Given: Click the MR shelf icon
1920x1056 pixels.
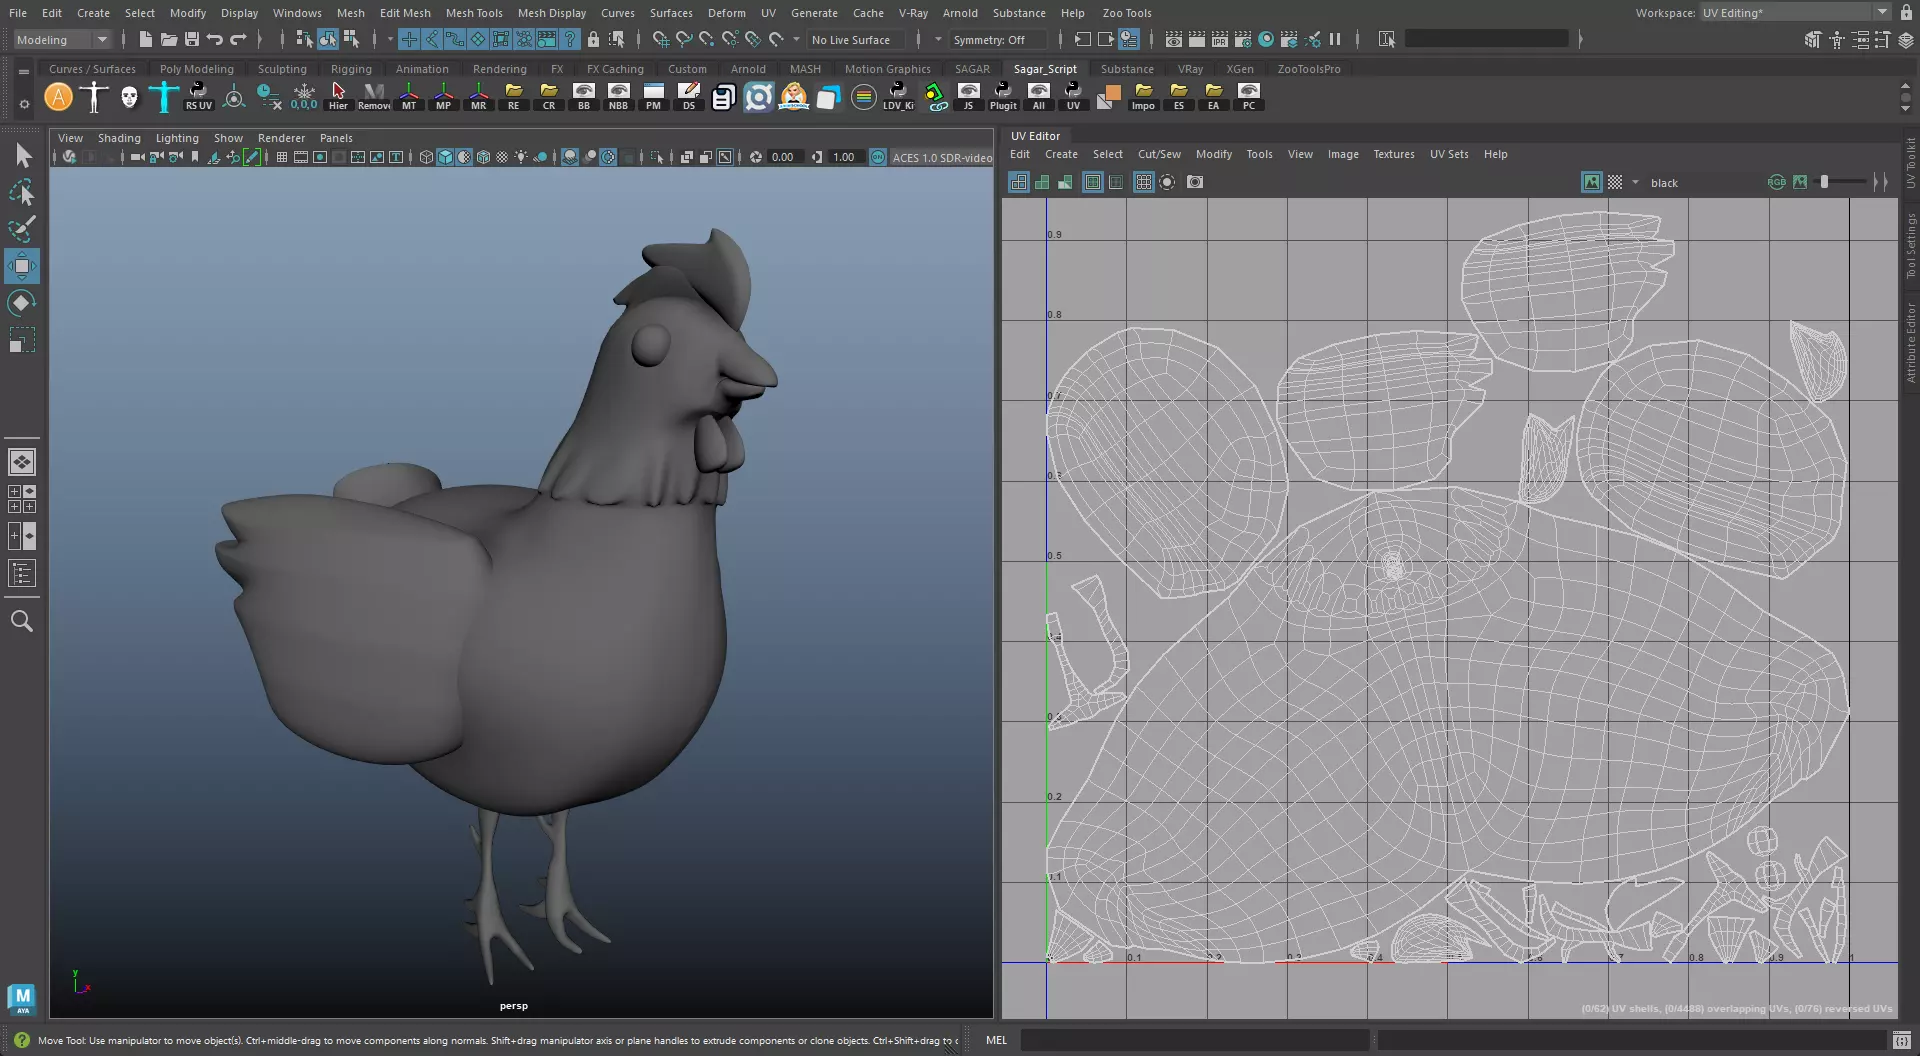Looking at the screenshot, I should pos(479,97).
